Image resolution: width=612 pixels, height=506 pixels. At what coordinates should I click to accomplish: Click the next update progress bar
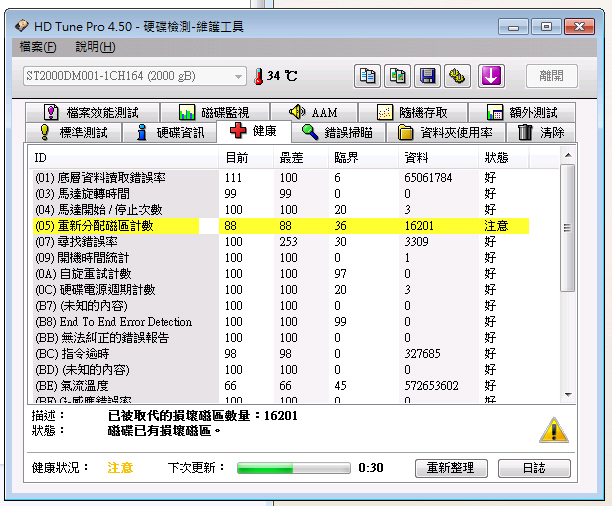(x=294, y=468)
